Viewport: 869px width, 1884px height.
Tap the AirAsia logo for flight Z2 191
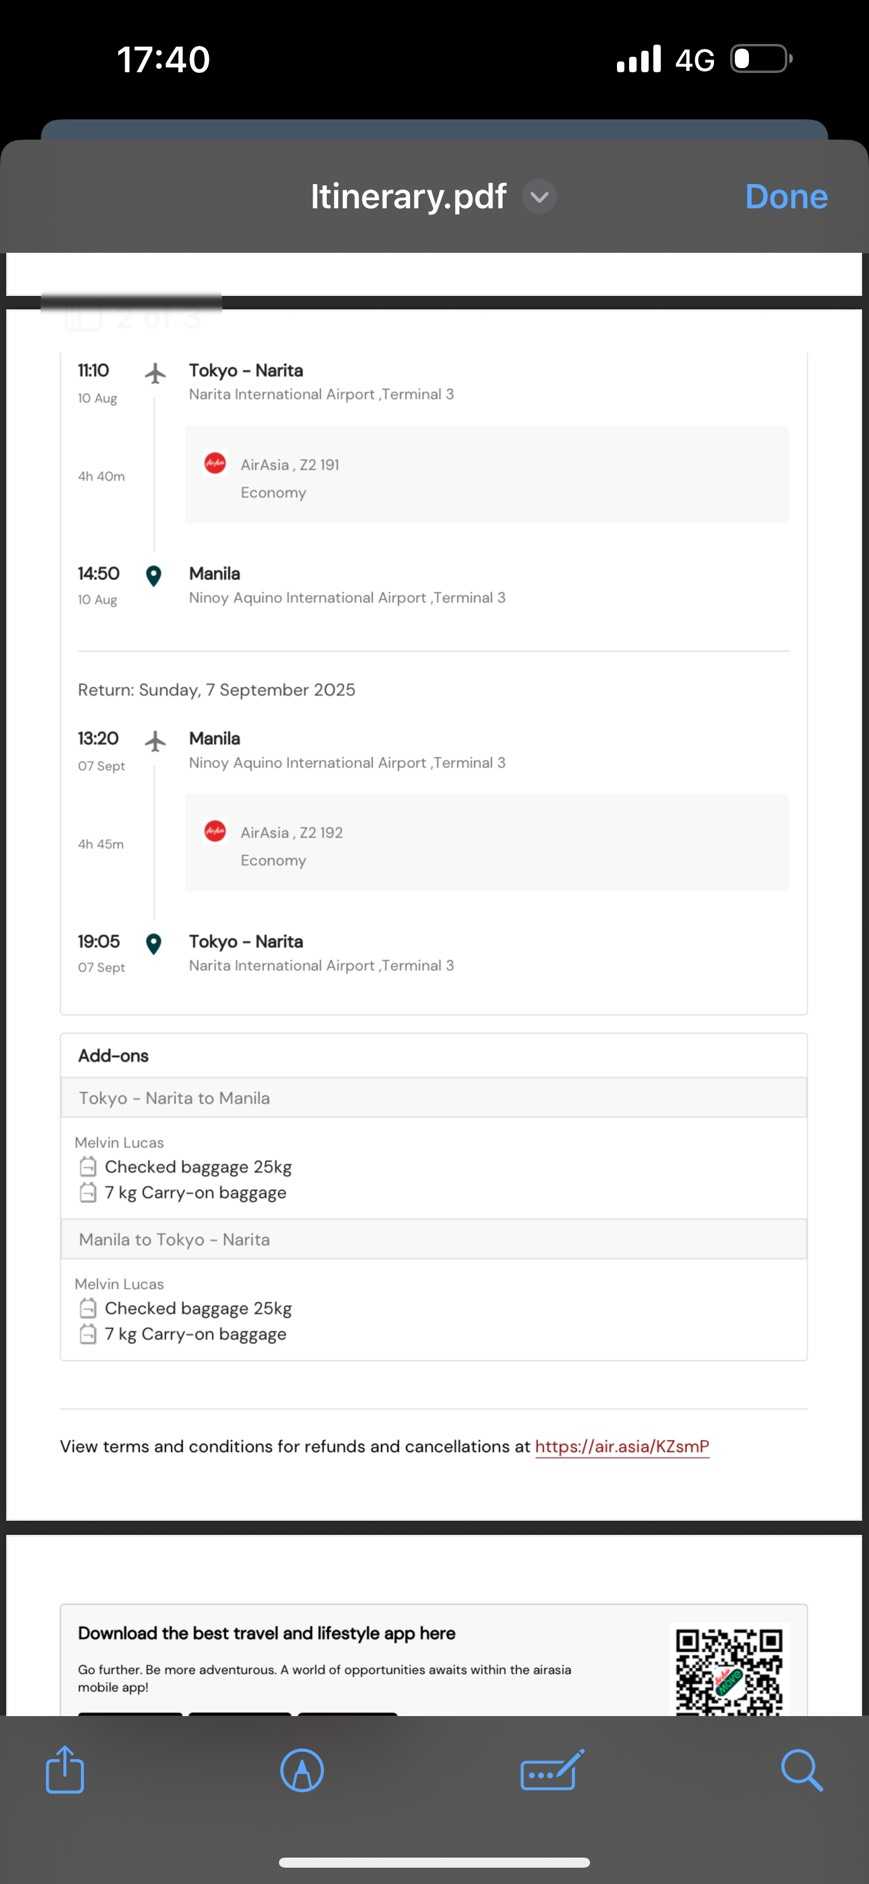[x=215, y=463]
